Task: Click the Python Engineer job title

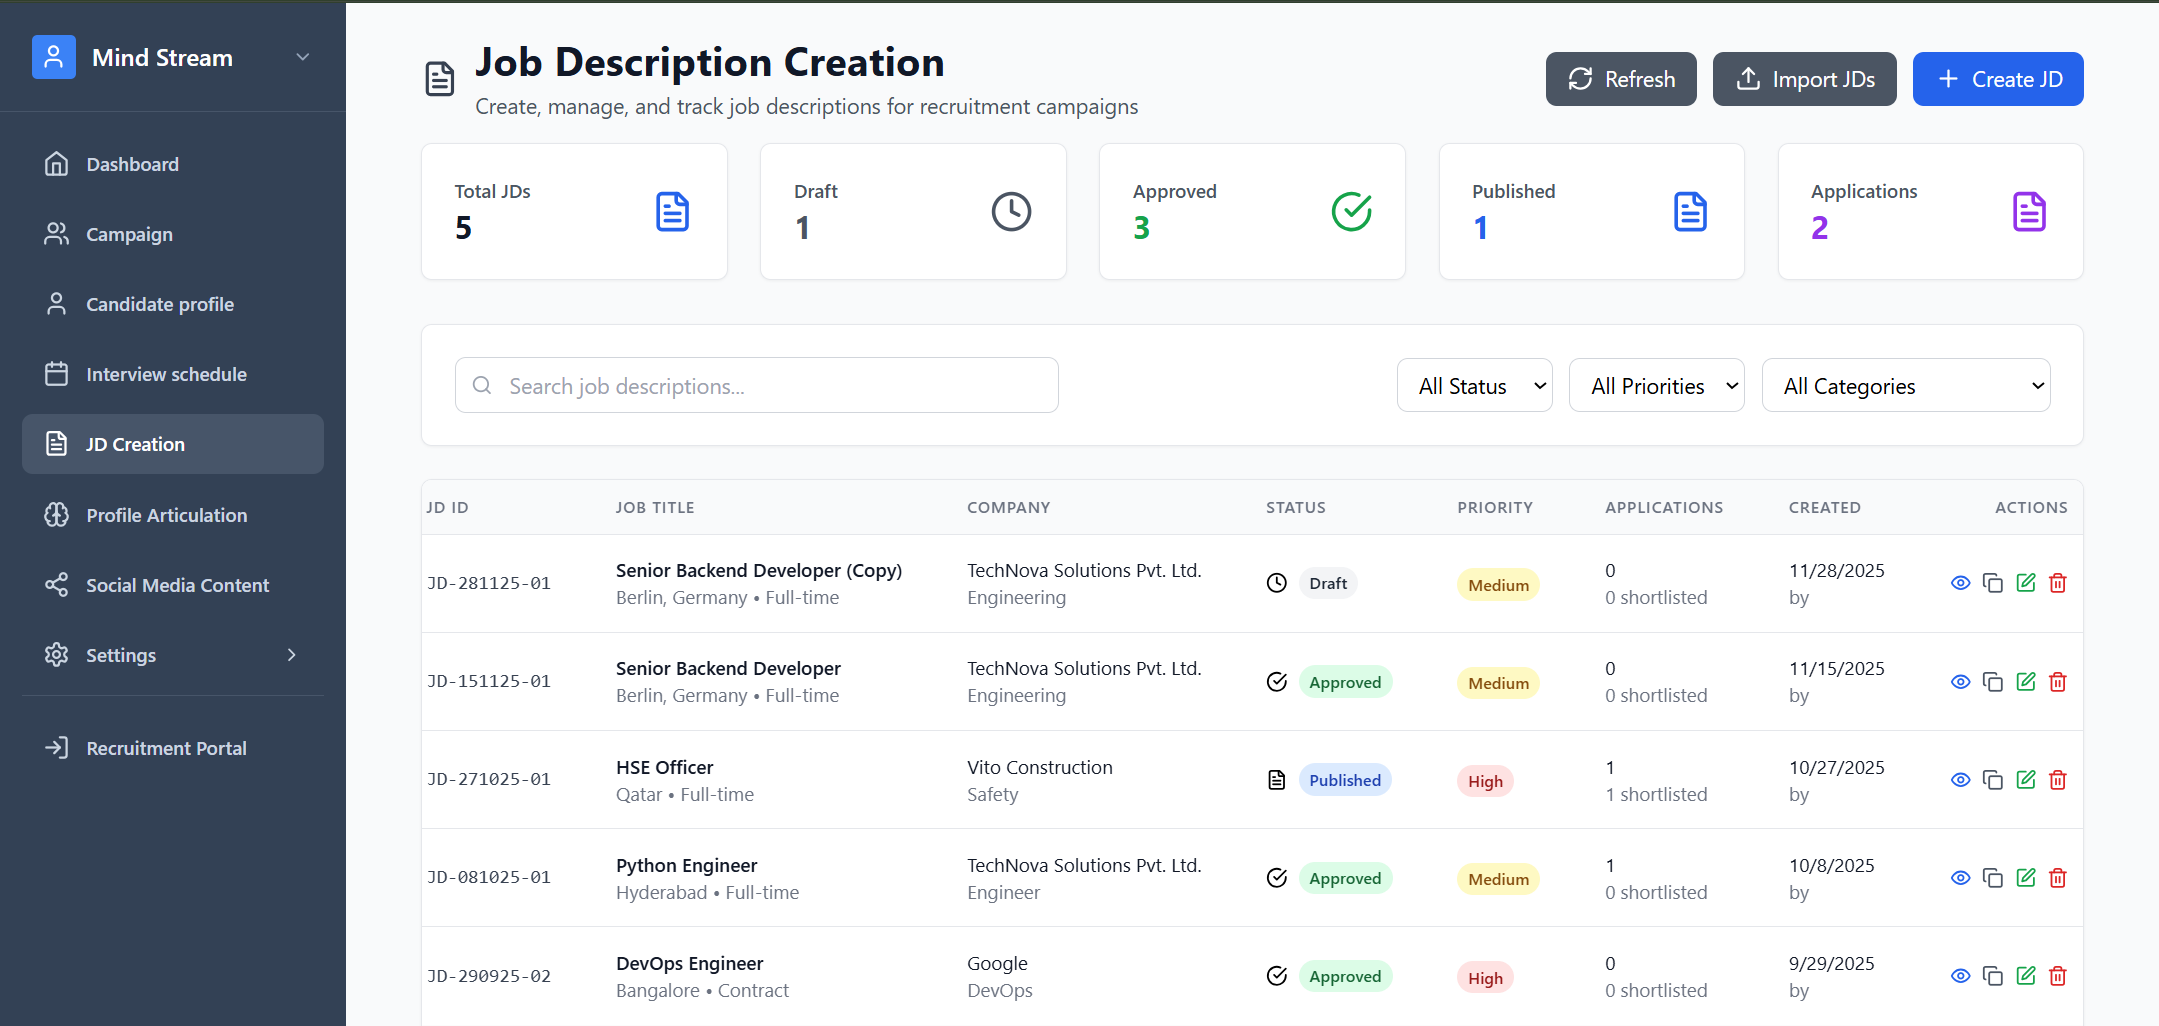Action: click(x=686, y=865)
